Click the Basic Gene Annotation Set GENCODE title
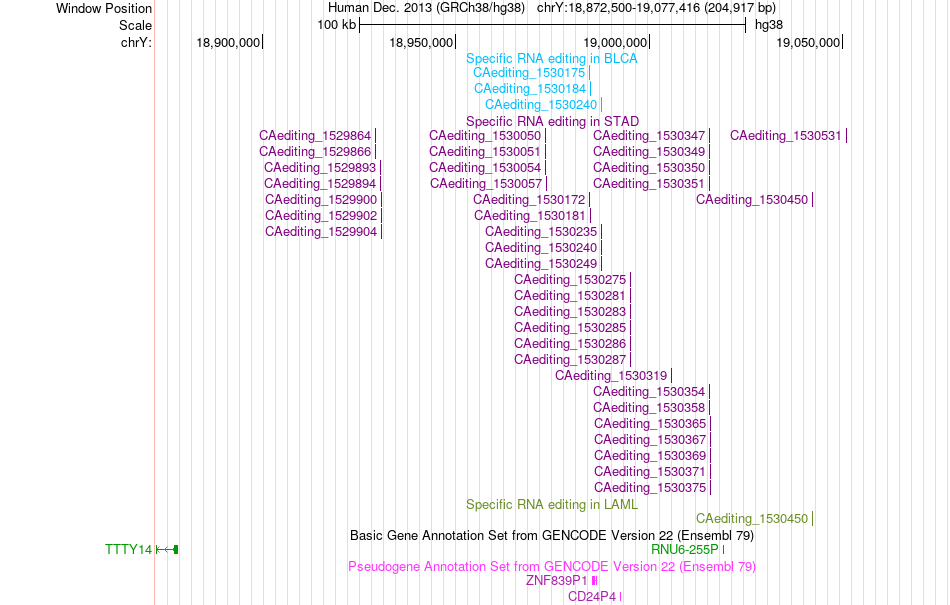This screenshot has height=605, width=950. [x=552, y=535]
